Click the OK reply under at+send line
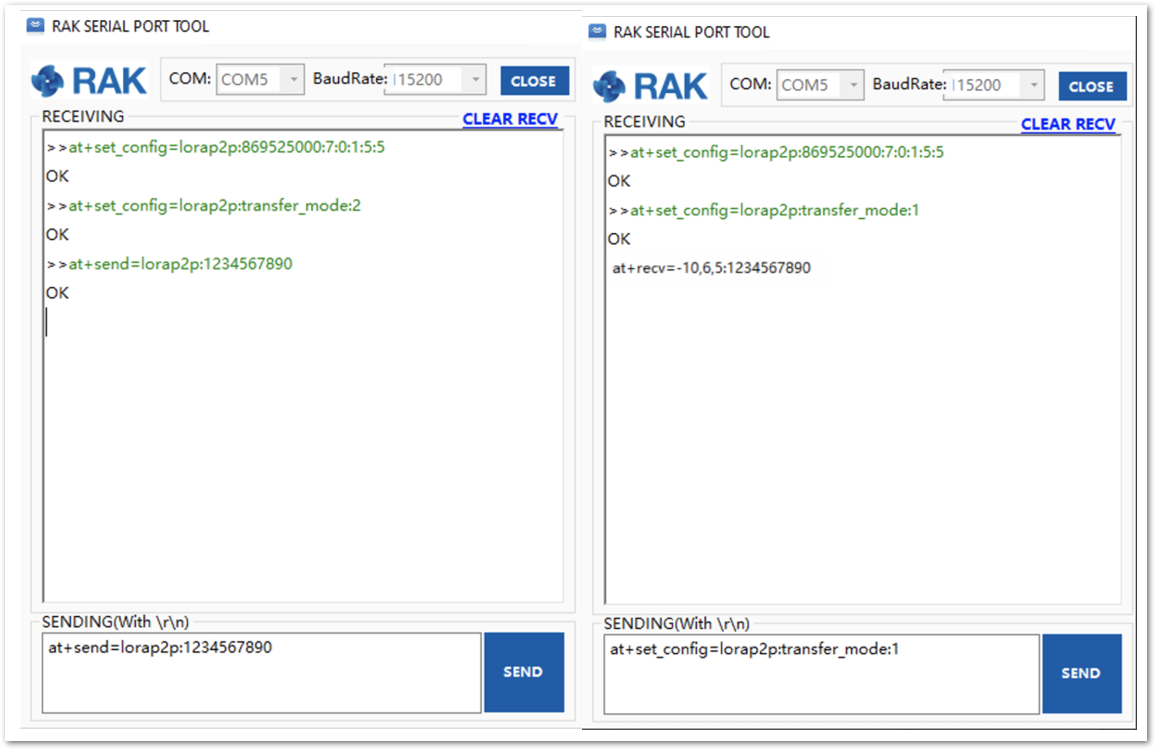The image size is (1156, 750). pyautogui.click(x=58, y=294)
